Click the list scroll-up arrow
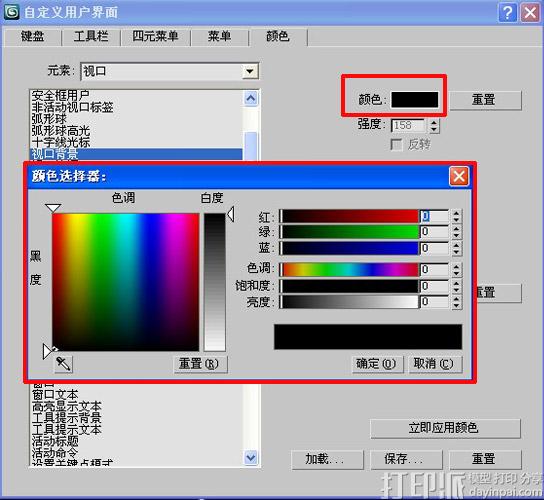Image resolution: width=544 pixels, height=500 pixels. tap(250, 99)
